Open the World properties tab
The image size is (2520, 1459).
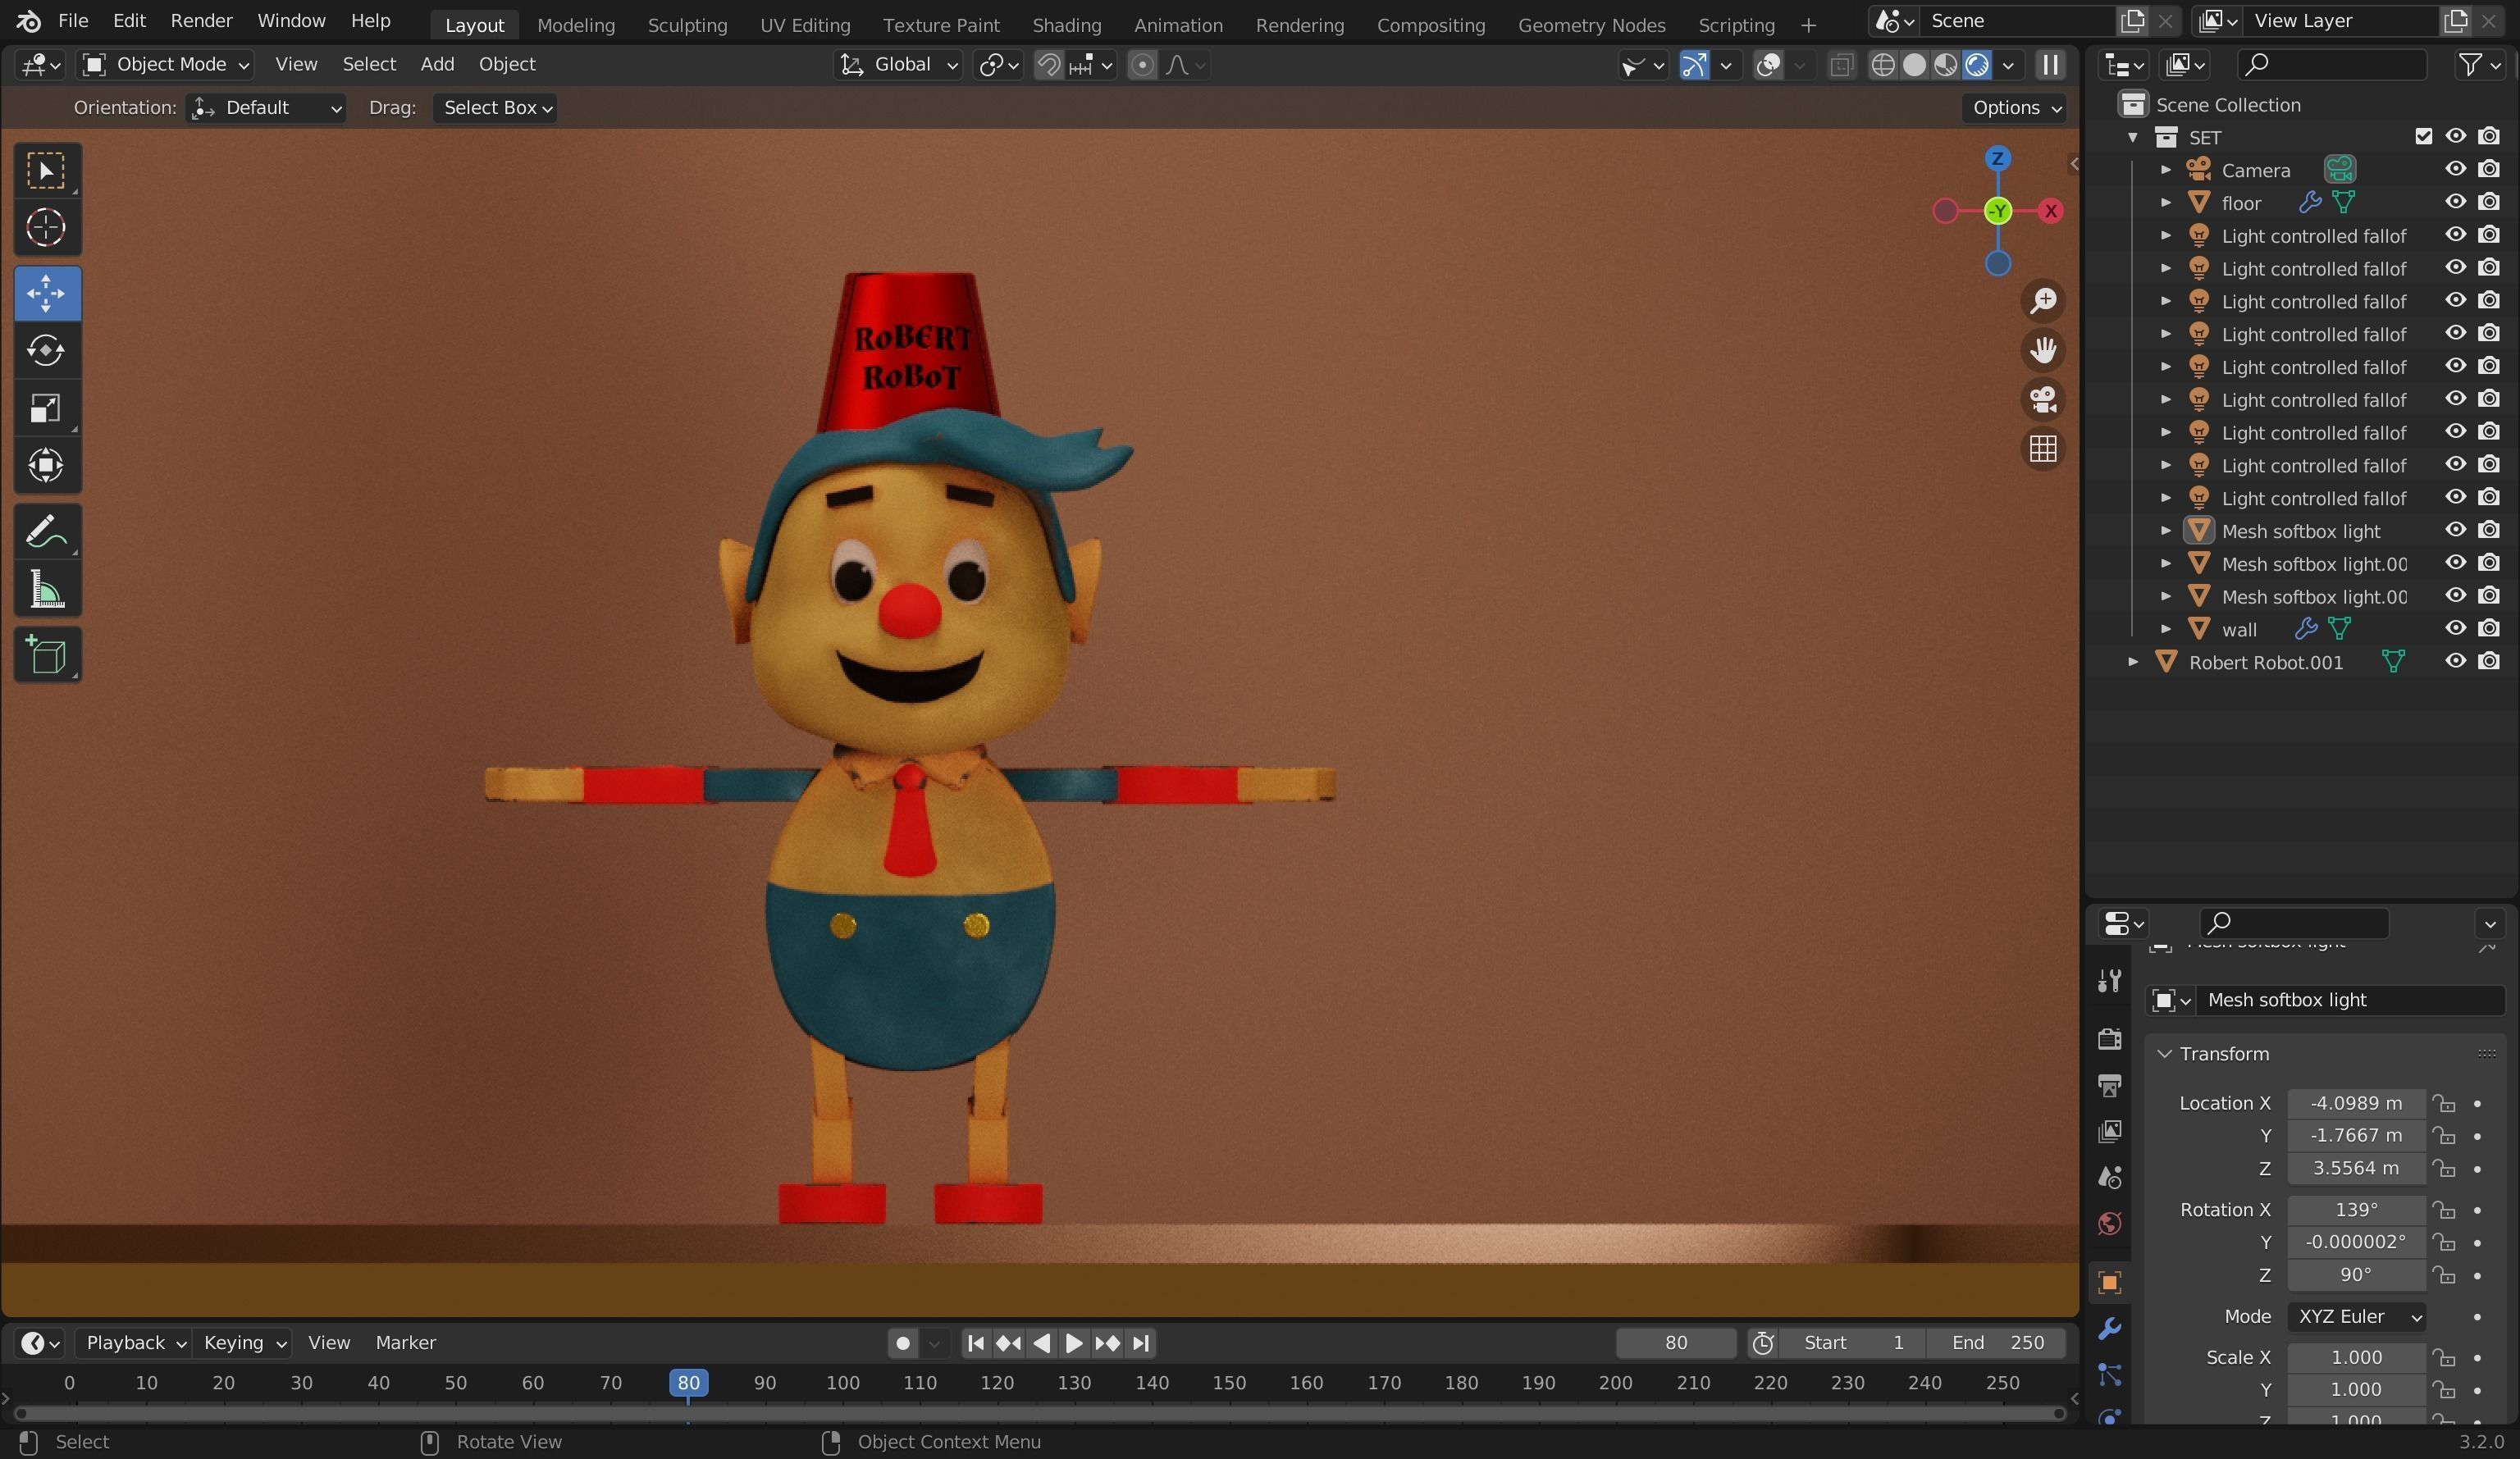point(2110,1223)
